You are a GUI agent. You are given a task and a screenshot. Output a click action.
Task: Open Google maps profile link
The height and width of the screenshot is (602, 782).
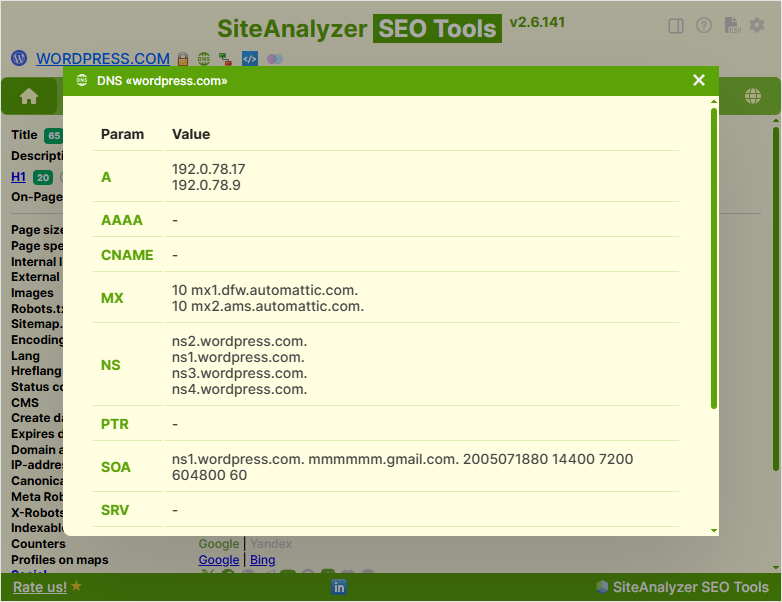click(x=218, y=560)
